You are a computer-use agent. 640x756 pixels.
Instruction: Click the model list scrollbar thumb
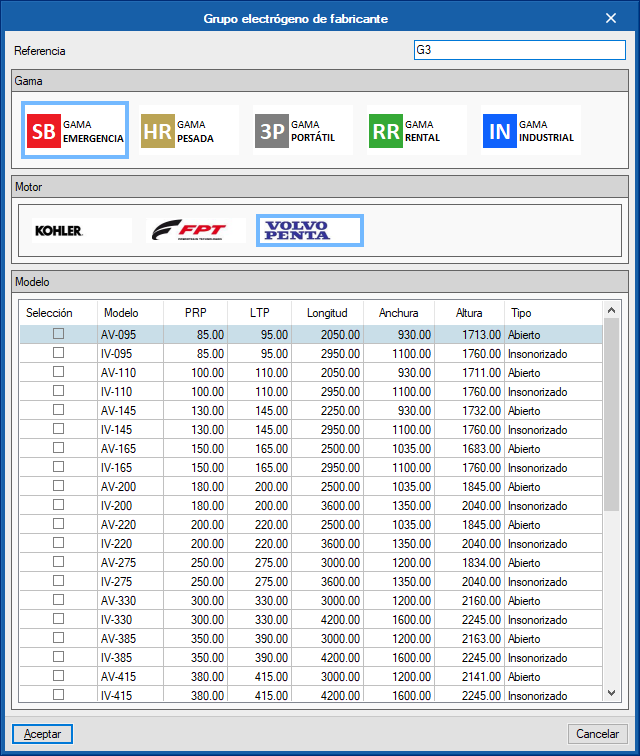point(612,415)
